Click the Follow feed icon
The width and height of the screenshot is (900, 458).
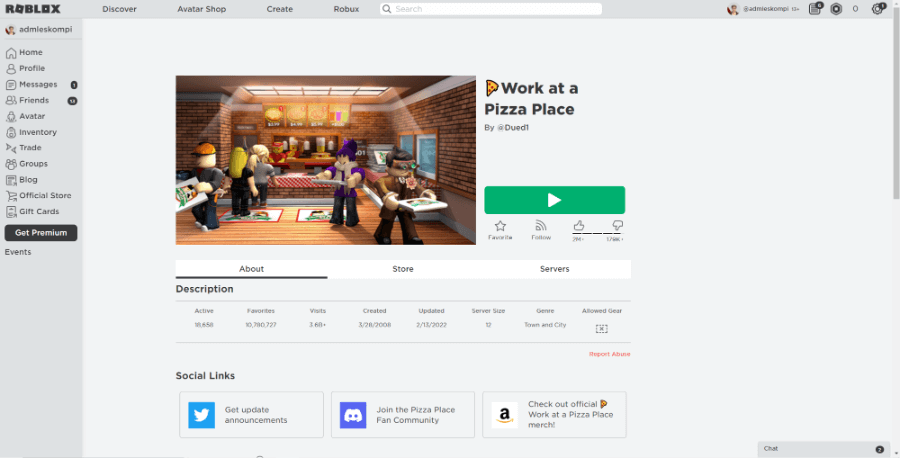pos(541,226)
